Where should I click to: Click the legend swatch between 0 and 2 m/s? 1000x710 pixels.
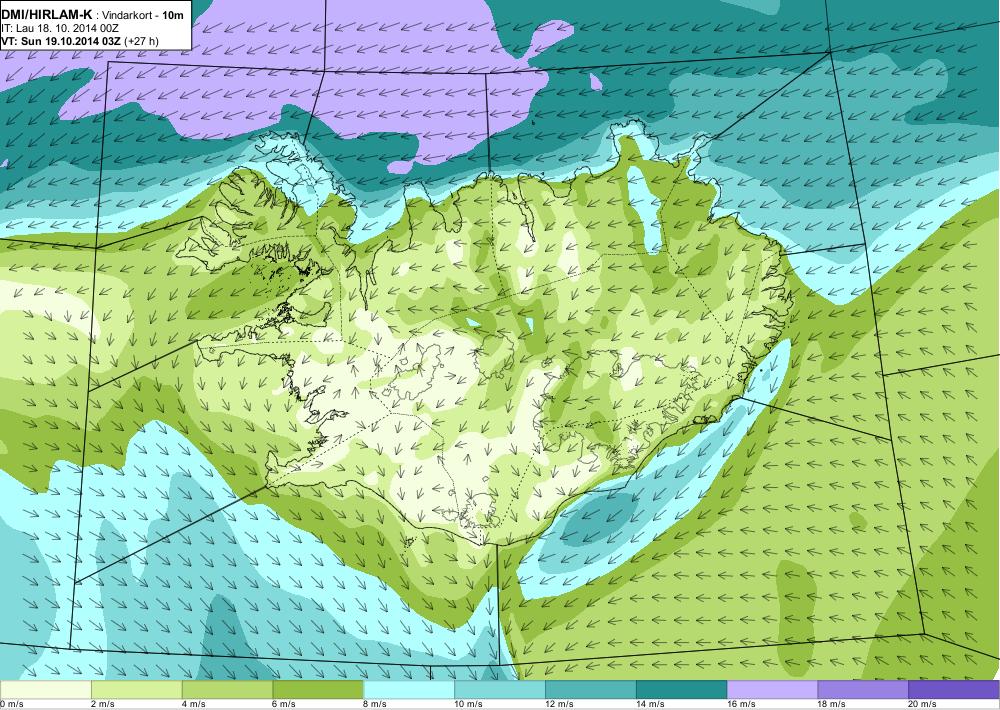pos(46,690)
